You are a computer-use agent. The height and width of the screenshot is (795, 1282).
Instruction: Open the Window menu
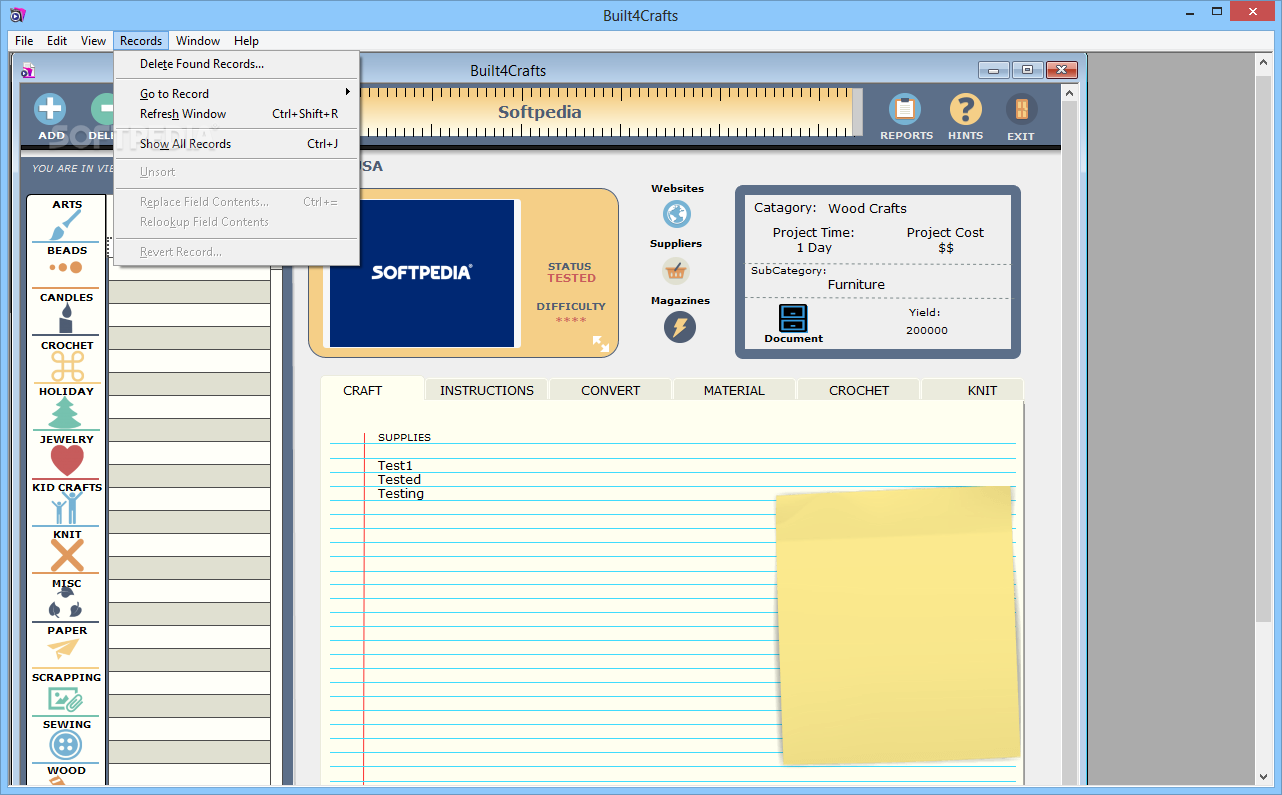click(x=198, y=41)
